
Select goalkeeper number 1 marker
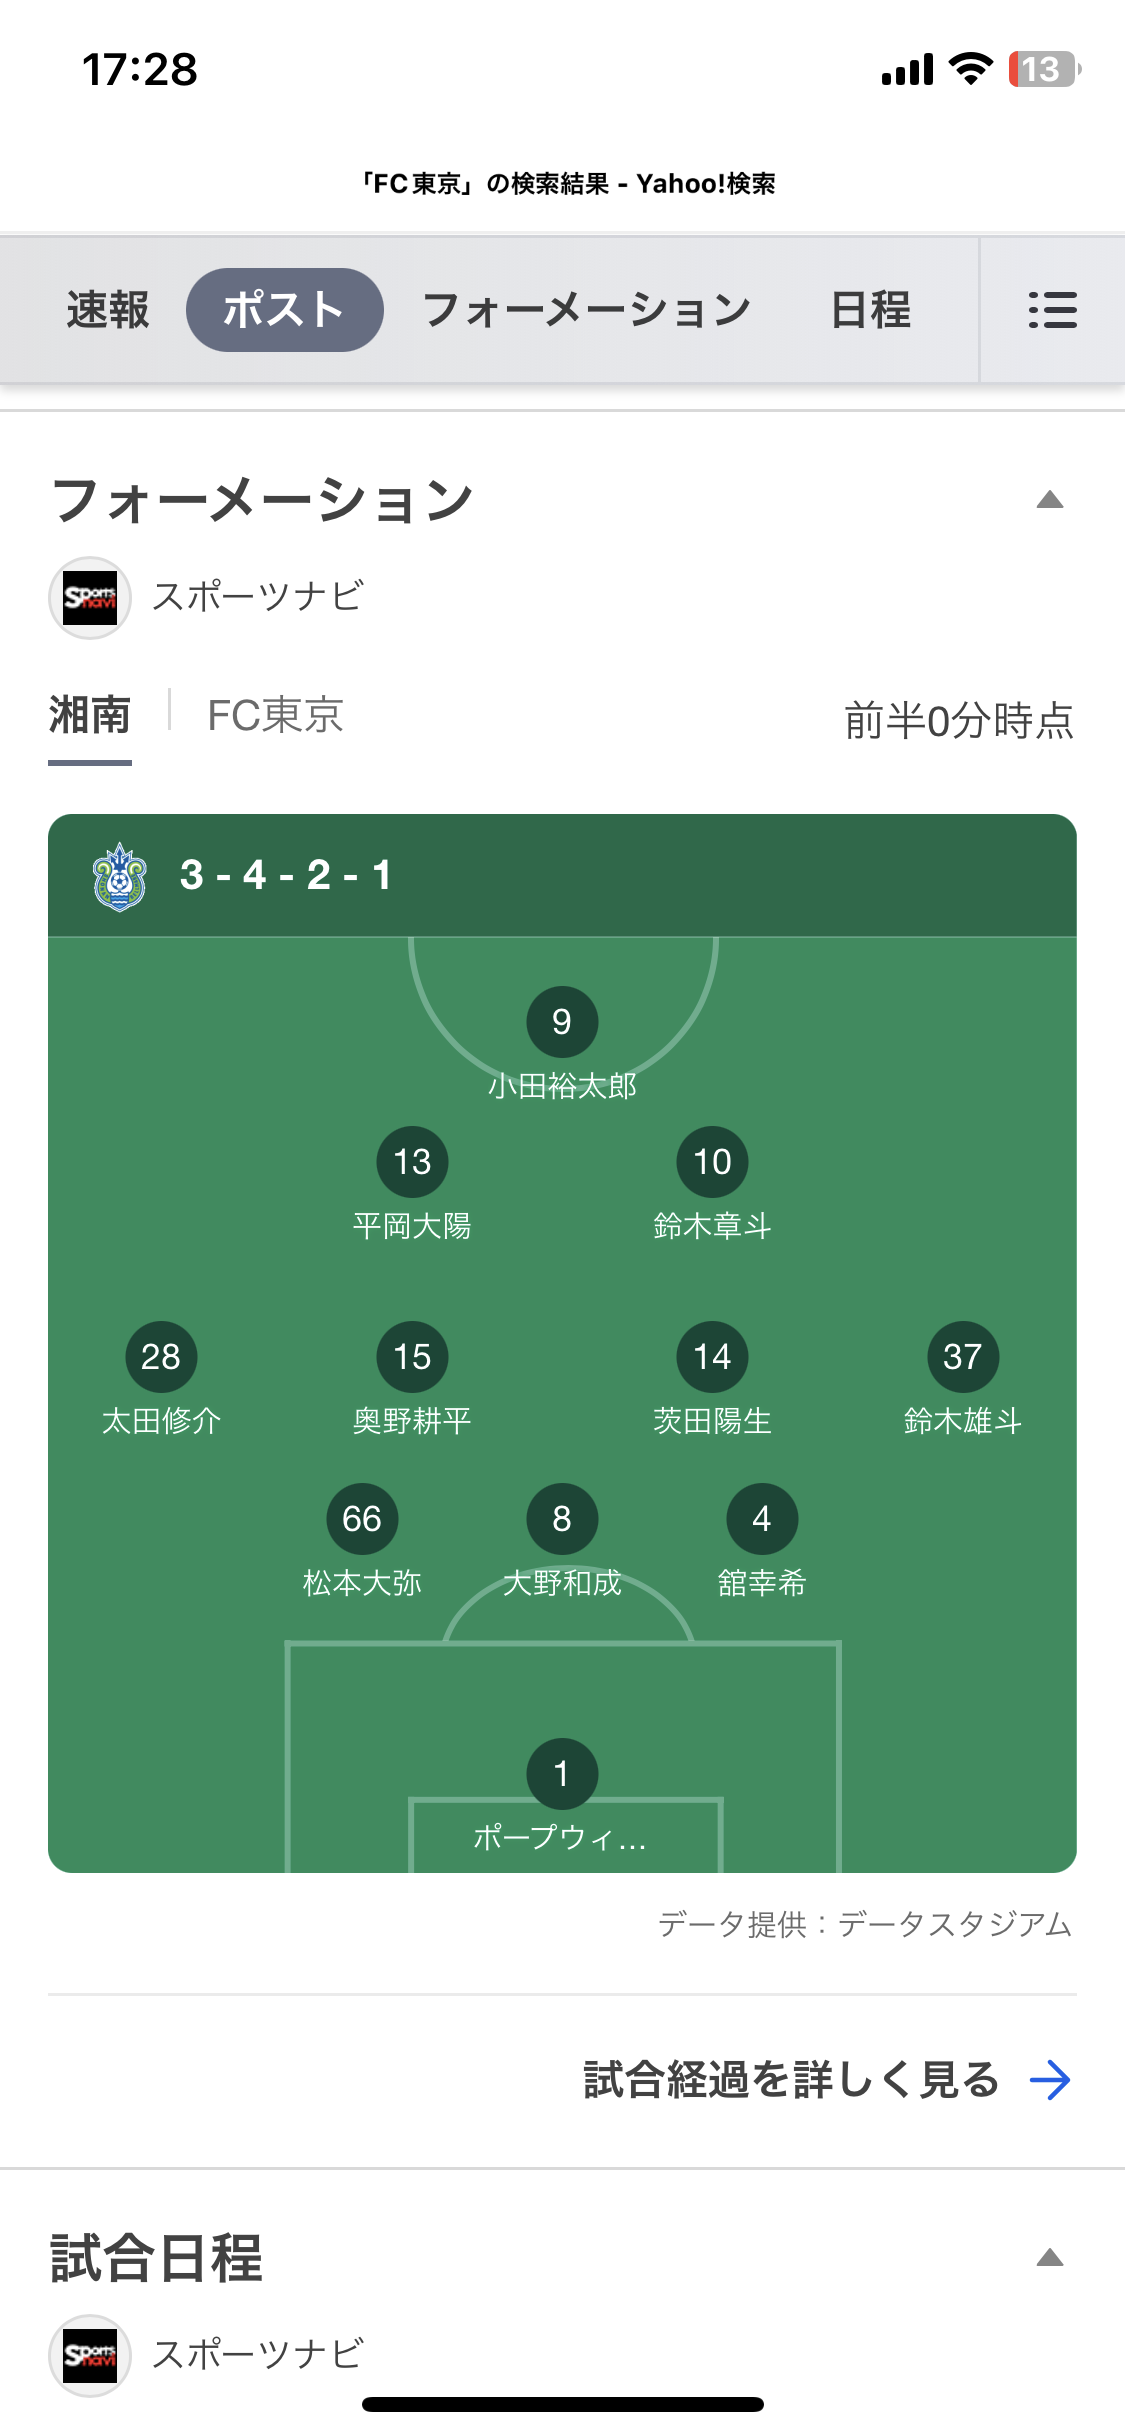[562, 1774]
